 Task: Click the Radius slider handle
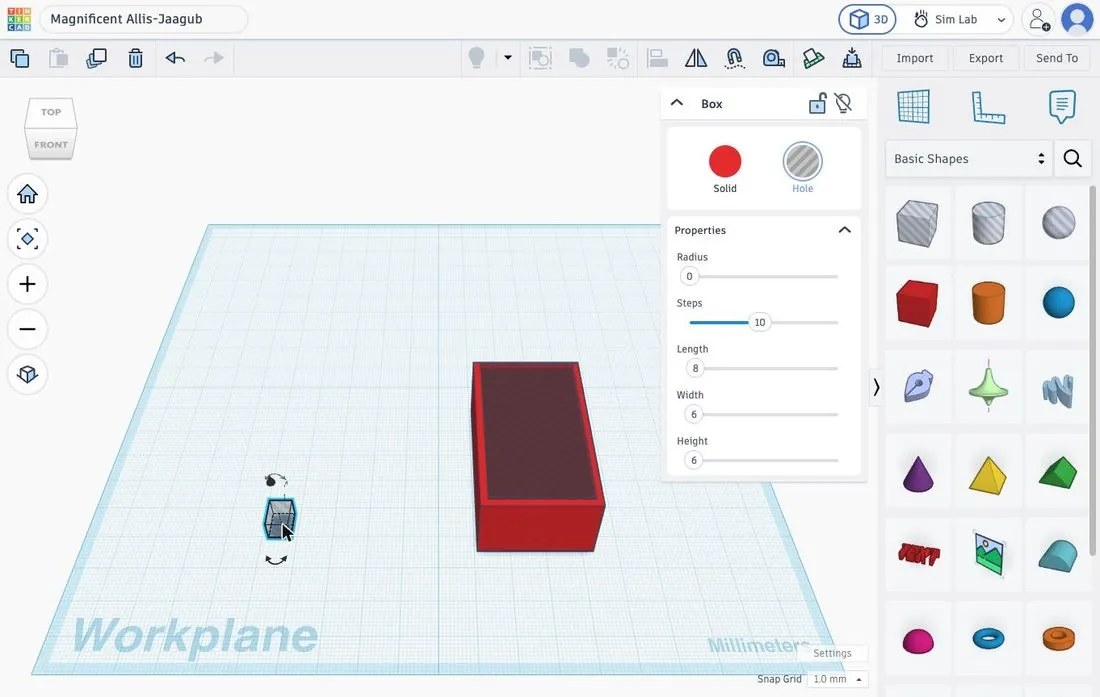tap(690, 276)
